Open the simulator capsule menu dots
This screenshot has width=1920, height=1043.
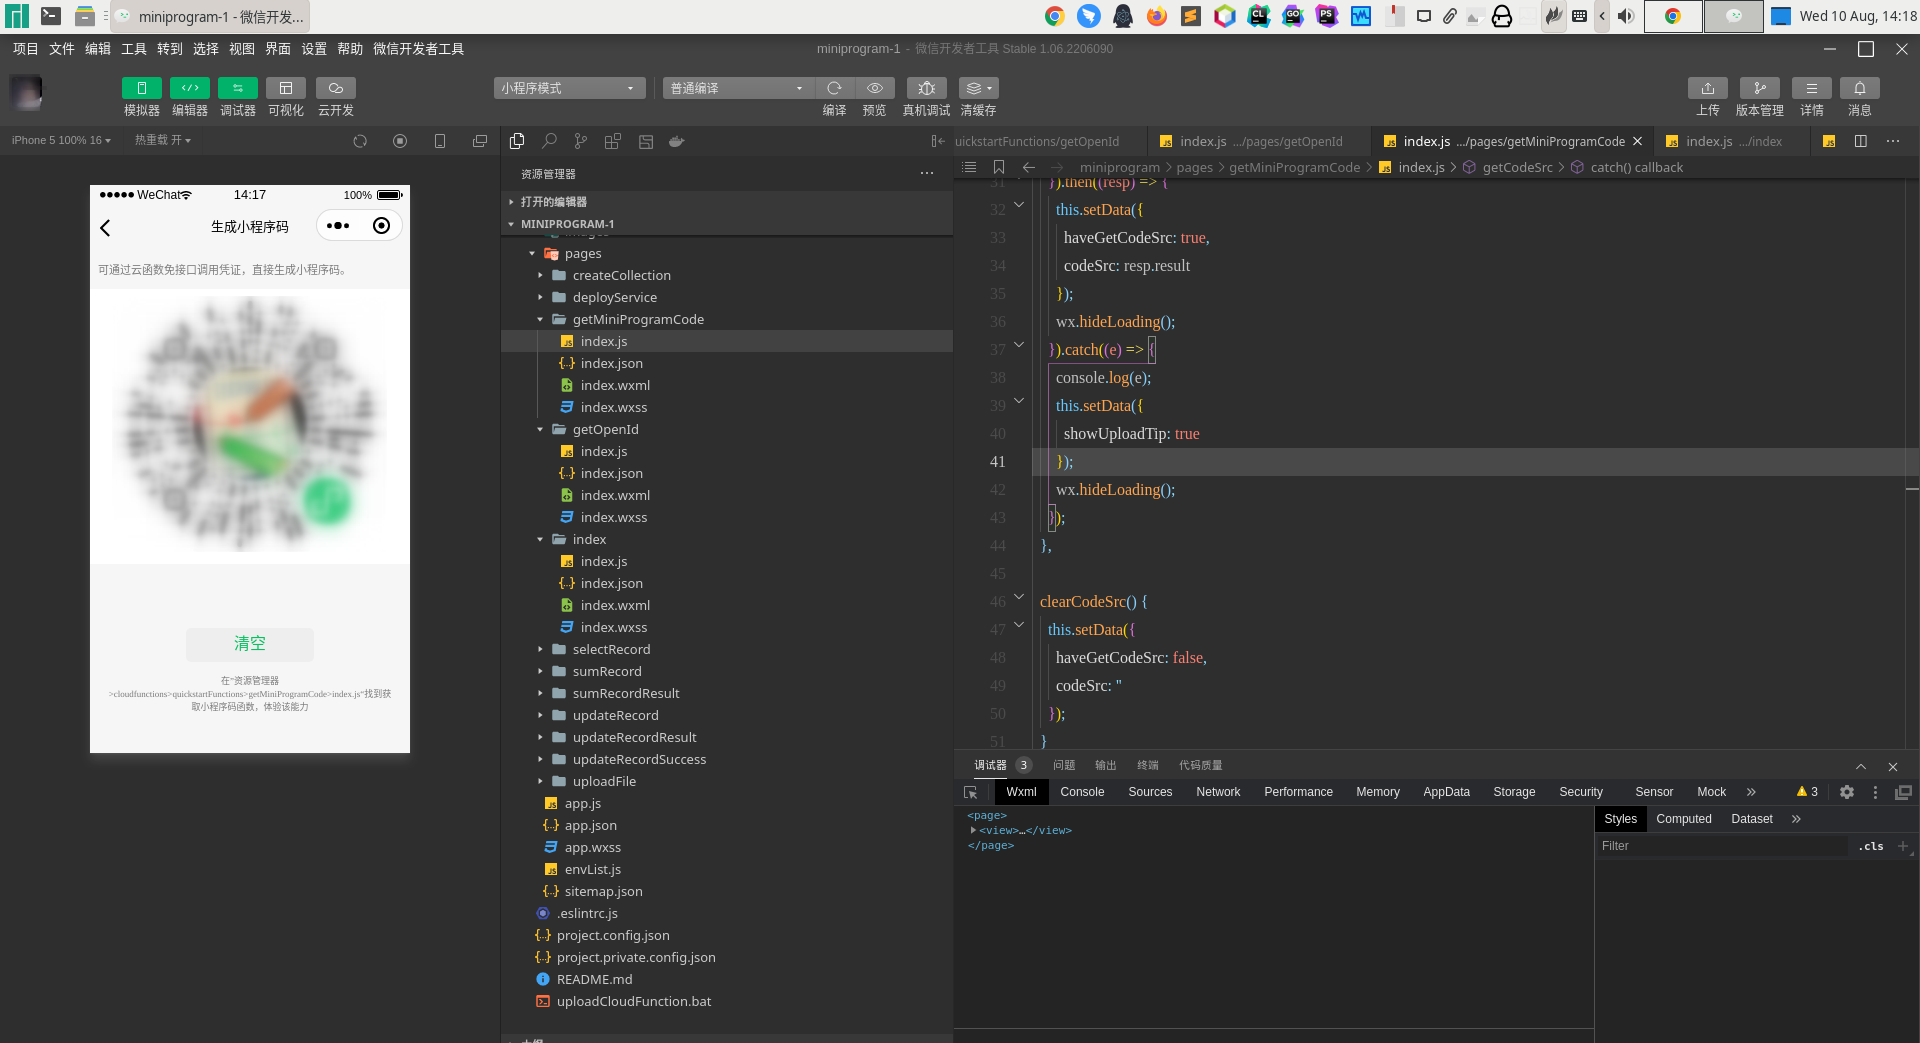(338, 226)
